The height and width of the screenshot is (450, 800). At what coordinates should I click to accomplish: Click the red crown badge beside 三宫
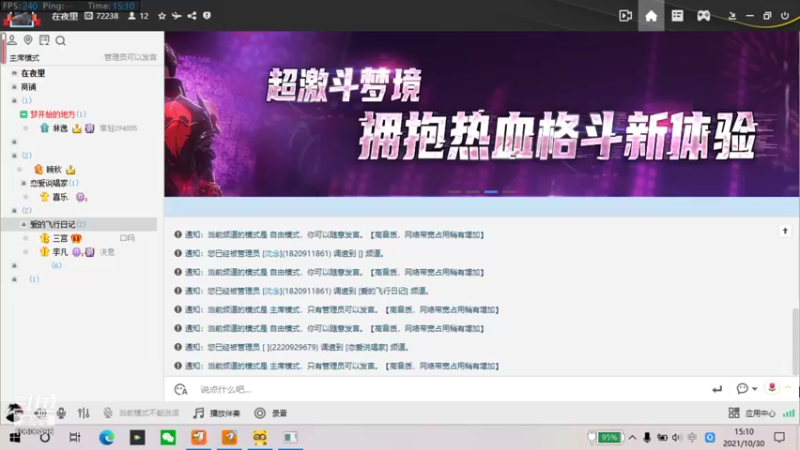pyautogui.click(x=76, y=238)
